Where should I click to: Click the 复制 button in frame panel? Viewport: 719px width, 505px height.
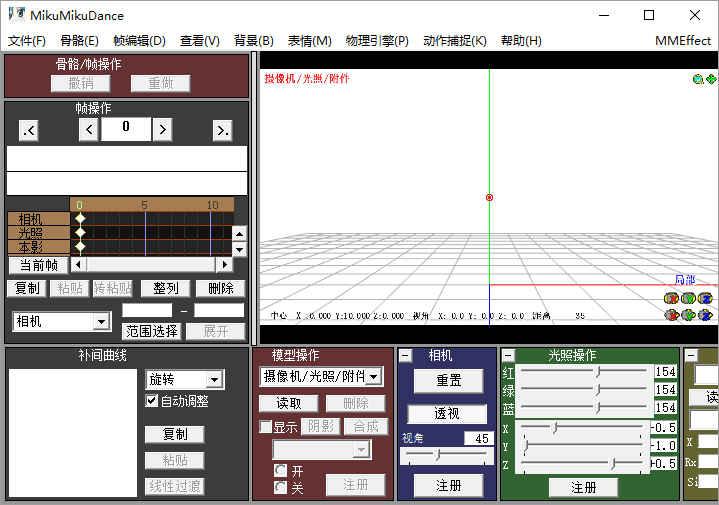pyautogui.click(x=27, y=289)
